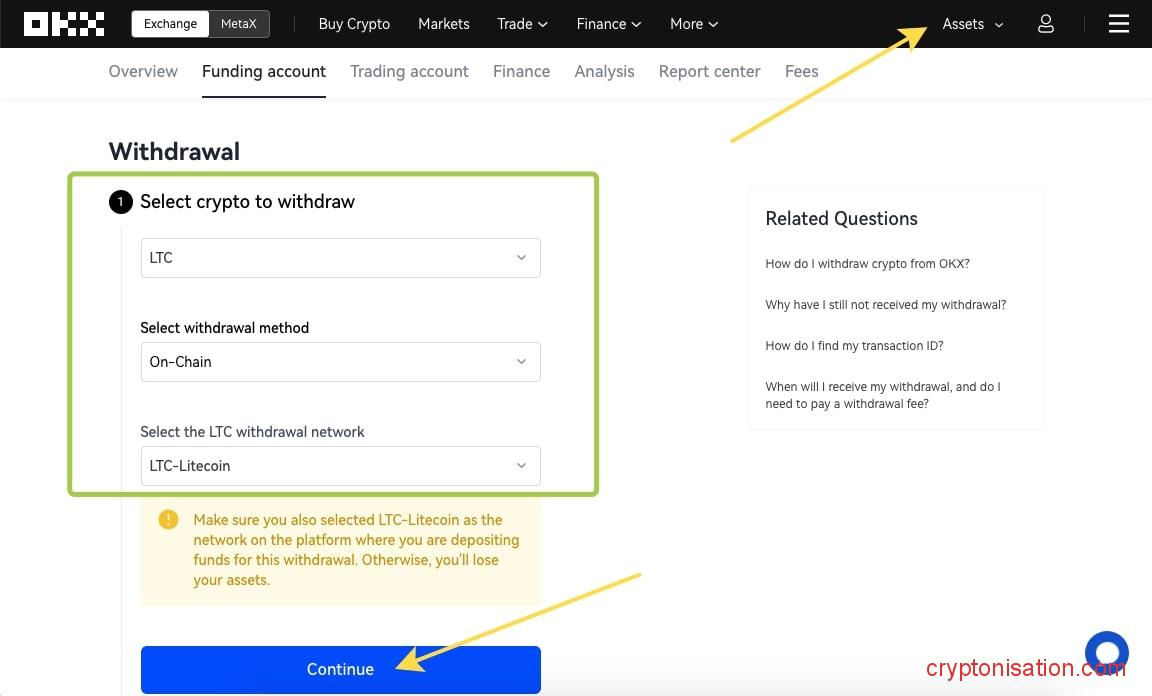Open the Trade menu
Image resolution: width=1152 pixels, height=696 pixels.
click(522, 24)
